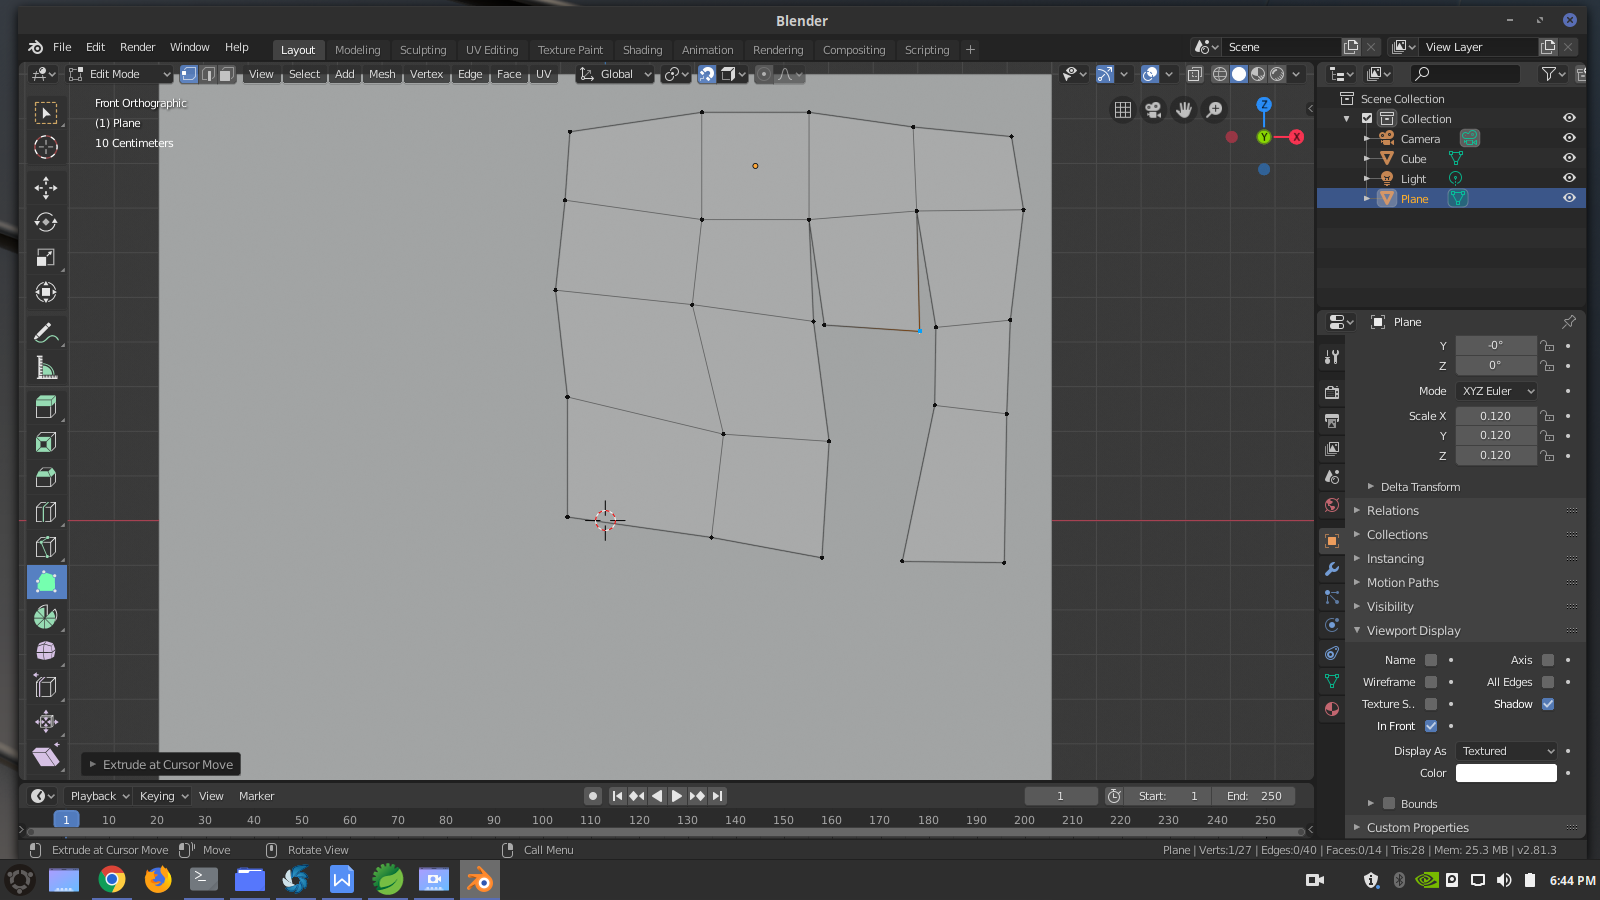Open the Mesh menu in viewport header
This screenshot has height=900, width=1600.
[382, 74]
